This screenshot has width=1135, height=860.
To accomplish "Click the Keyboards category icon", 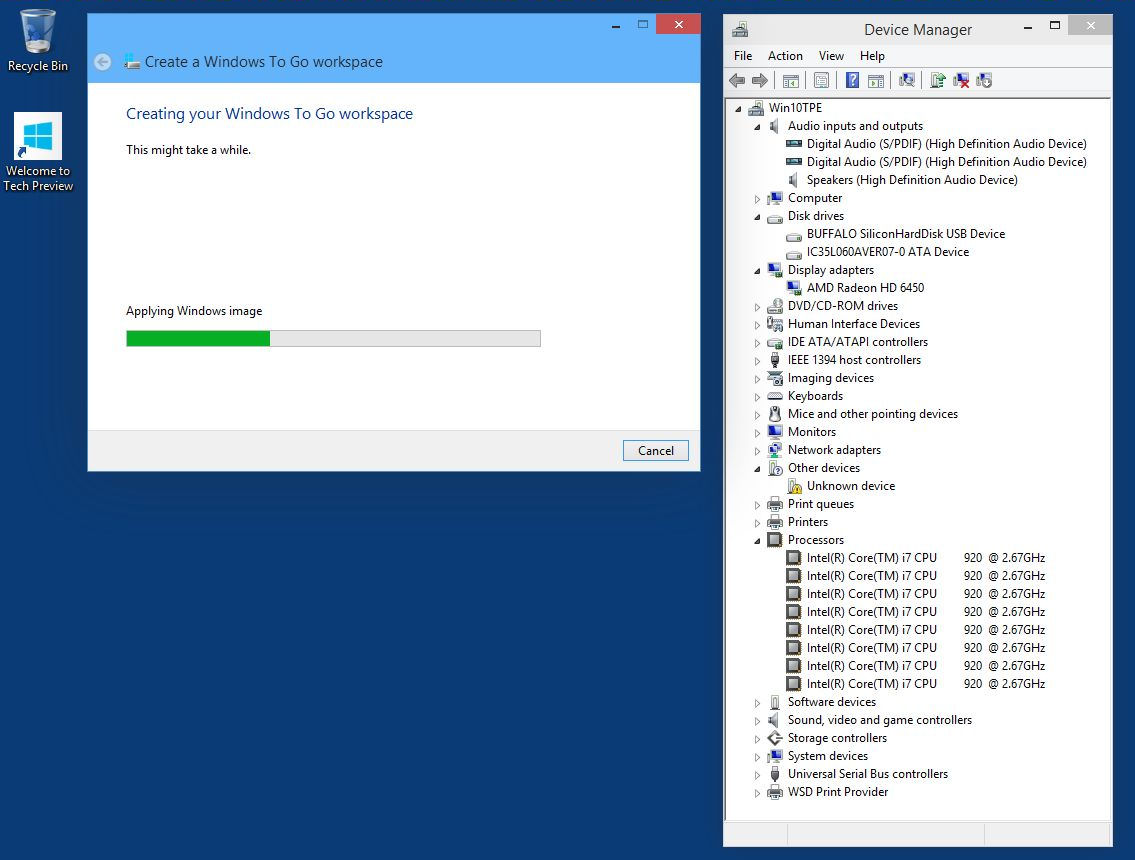I will 775,396.
